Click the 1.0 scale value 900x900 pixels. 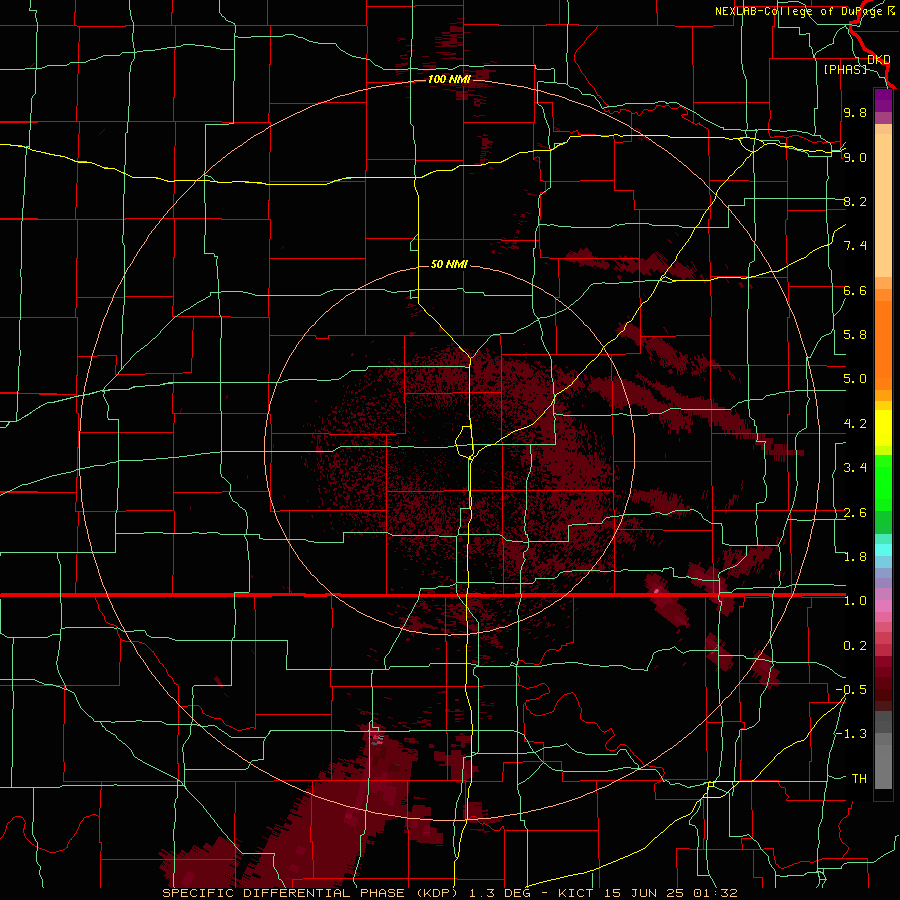[855, 601]
